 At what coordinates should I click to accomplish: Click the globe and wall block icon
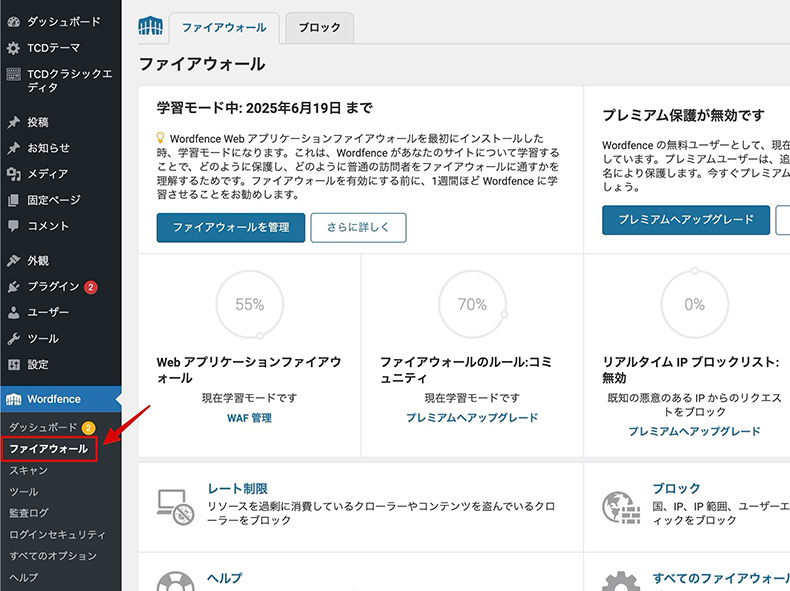pos(621,507)
